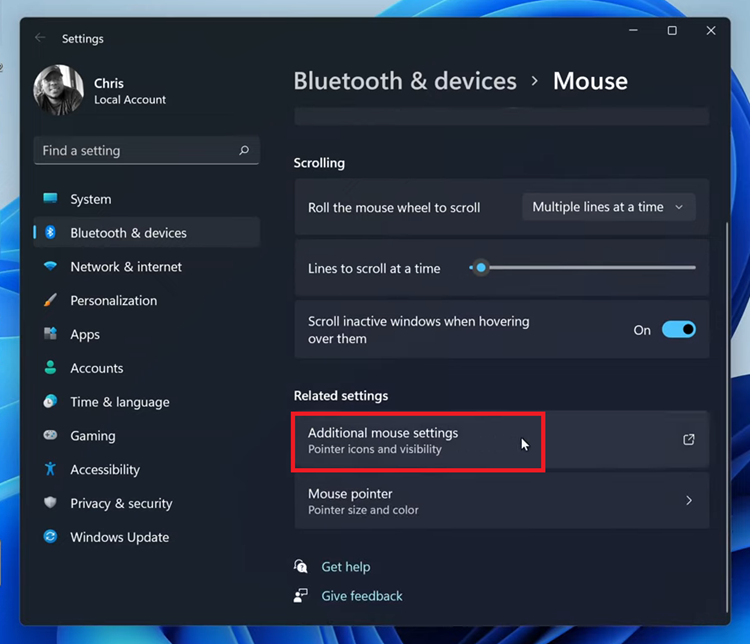Click the external link icon for Additional mouse settings
Screen dimensions: 750x644
tap(689, 439)
